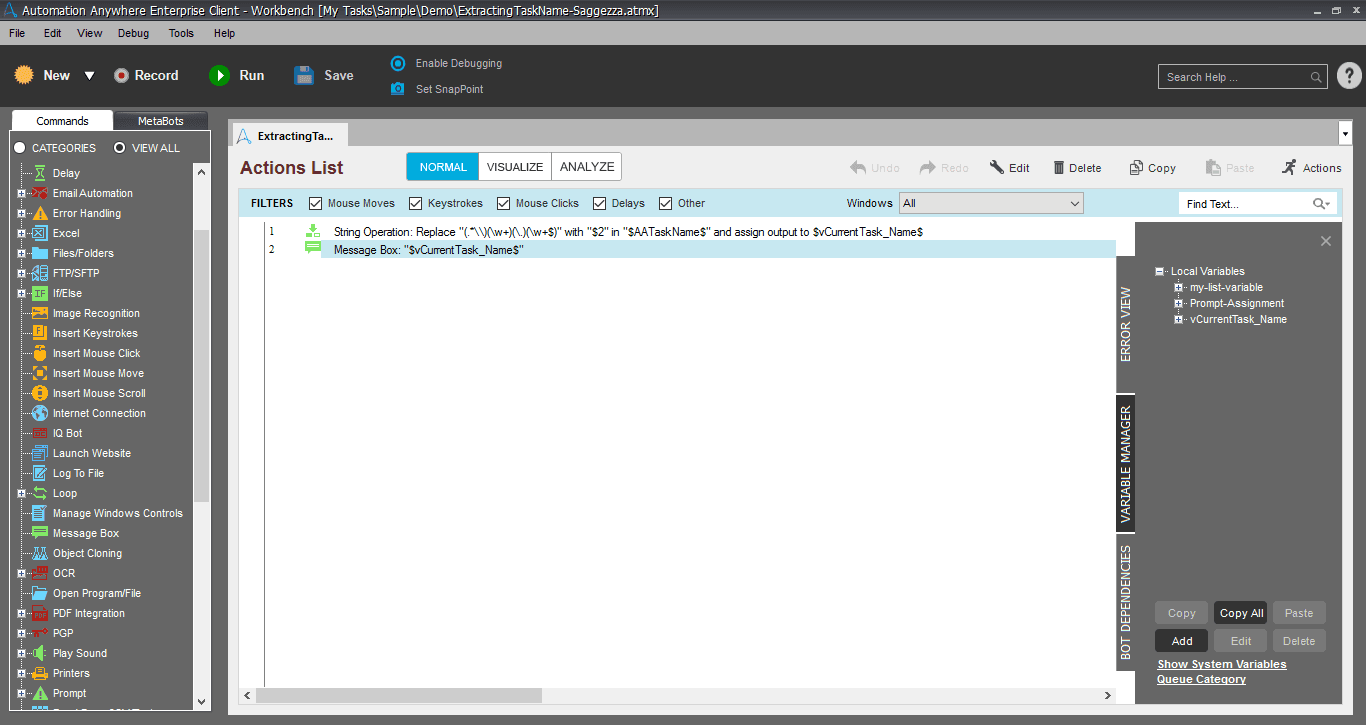Select the CATEGORIES radio button
The height and width of the screenshot is (725, 1366).
click(19, 148)
